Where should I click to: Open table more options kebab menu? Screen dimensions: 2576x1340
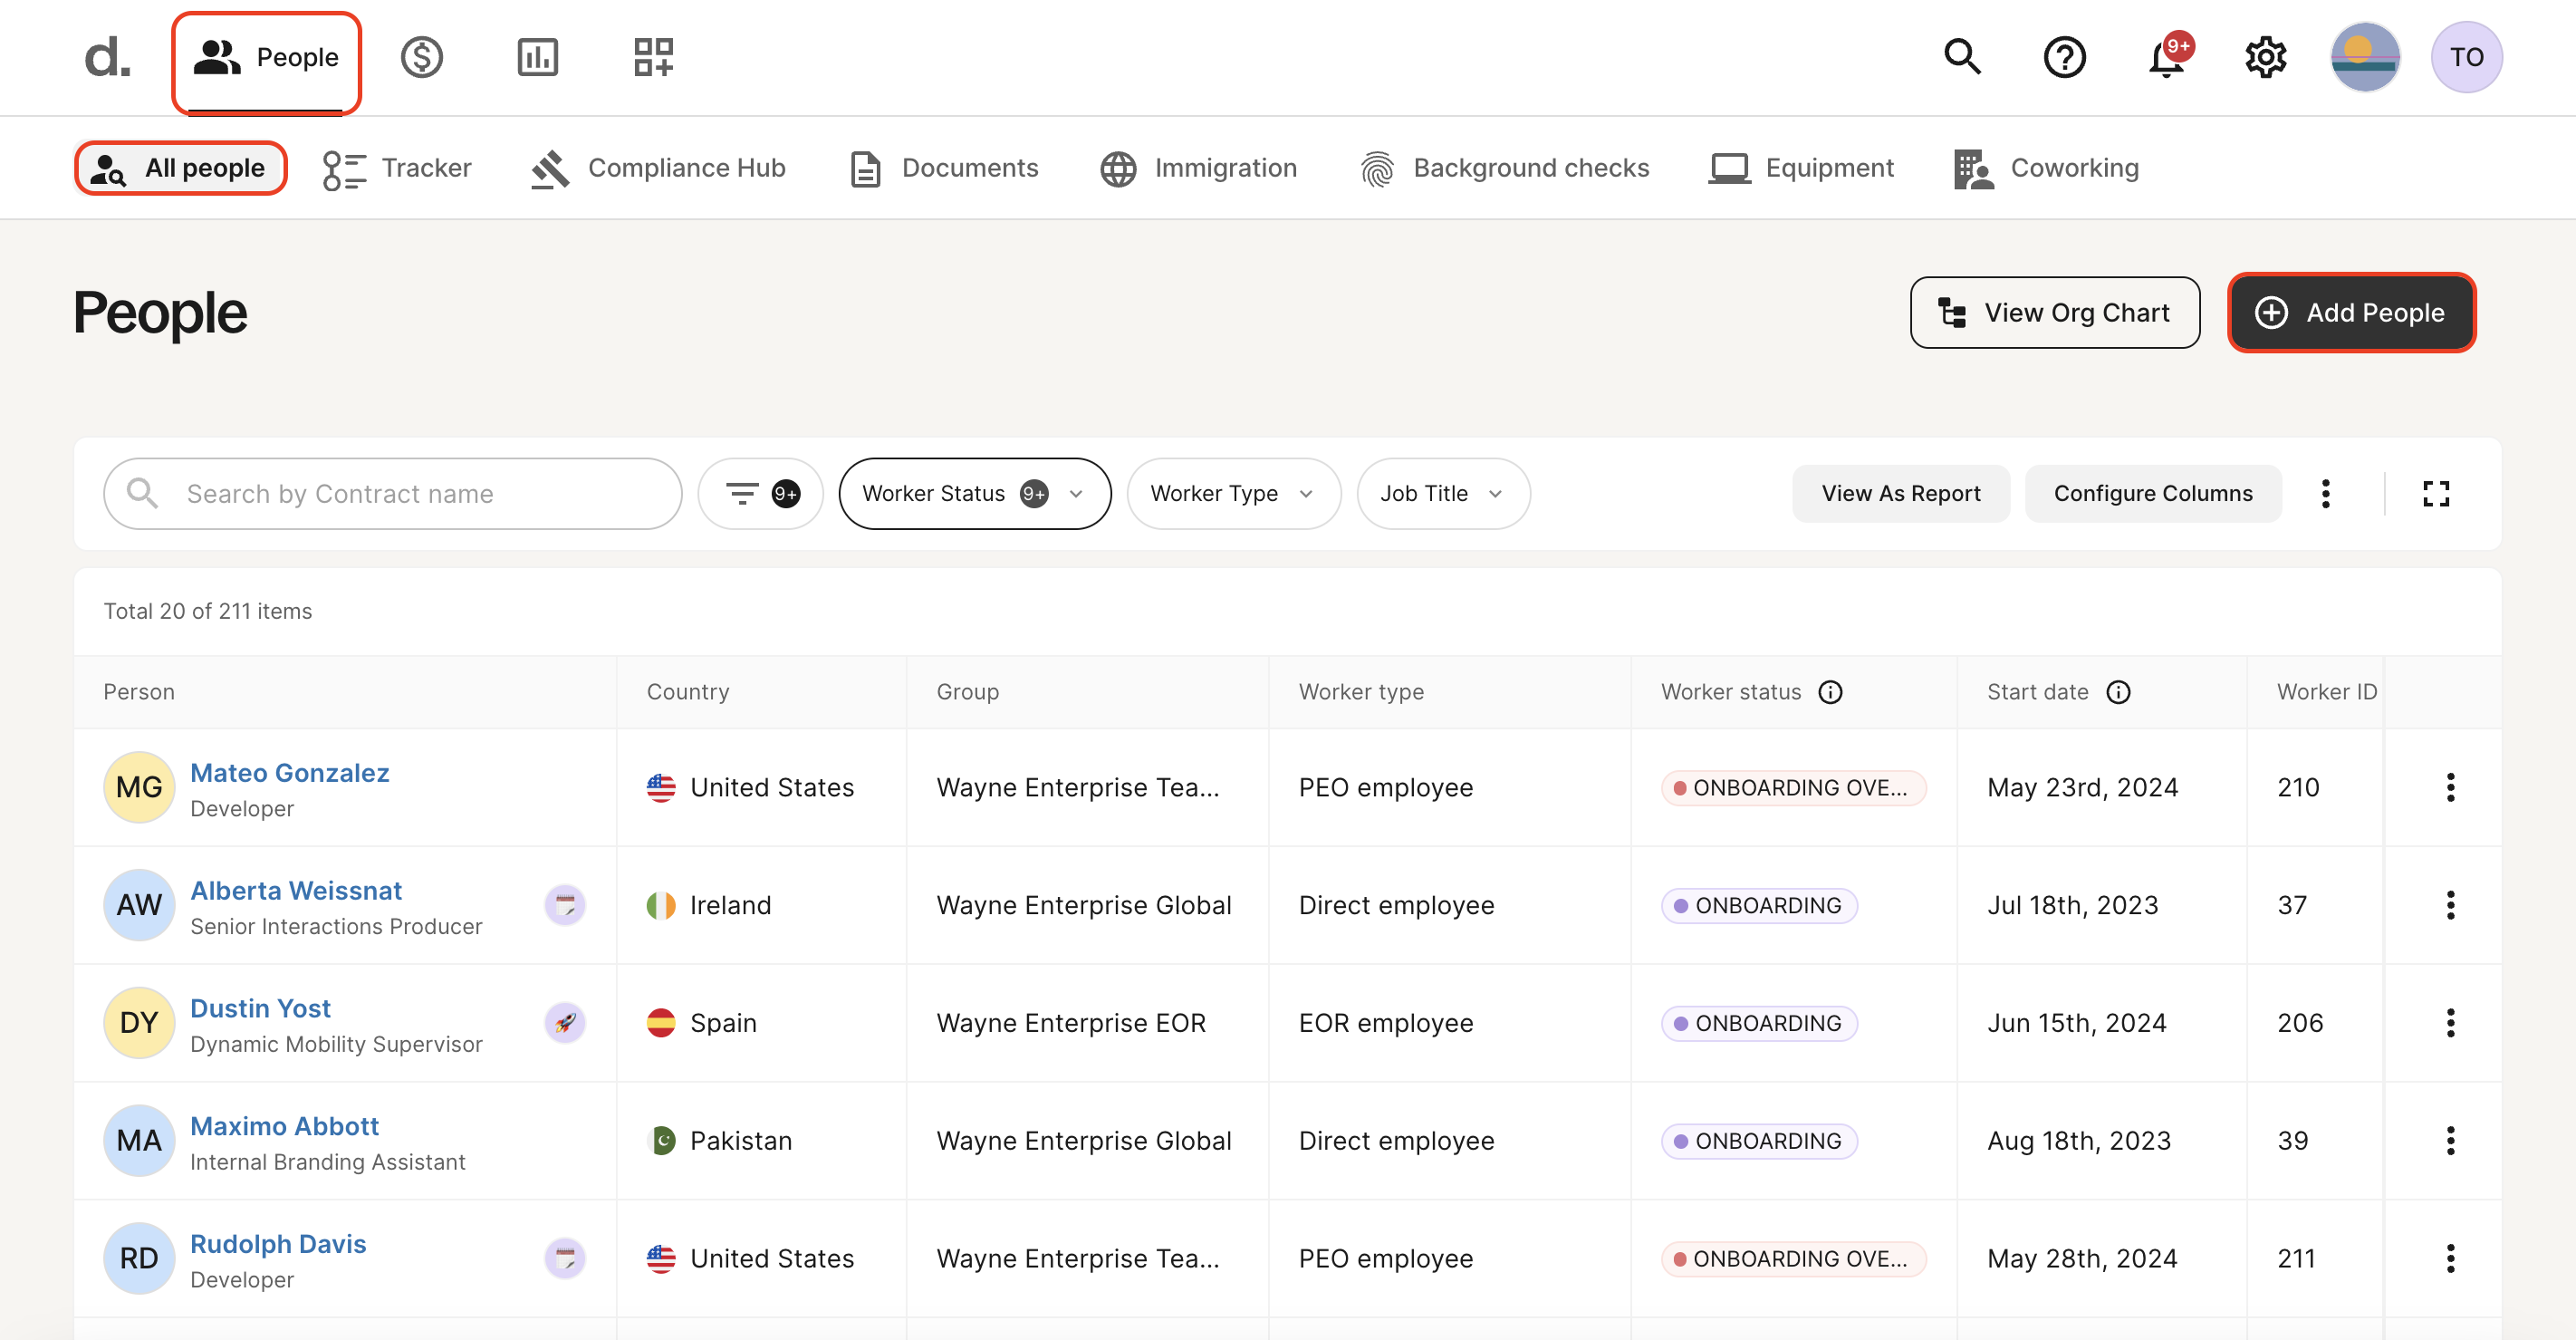[2326, 494]
